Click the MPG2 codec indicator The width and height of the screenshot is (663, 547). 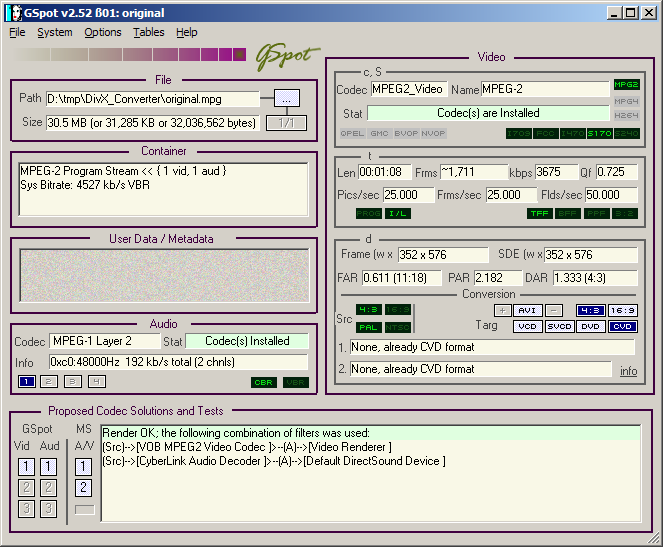626,85
